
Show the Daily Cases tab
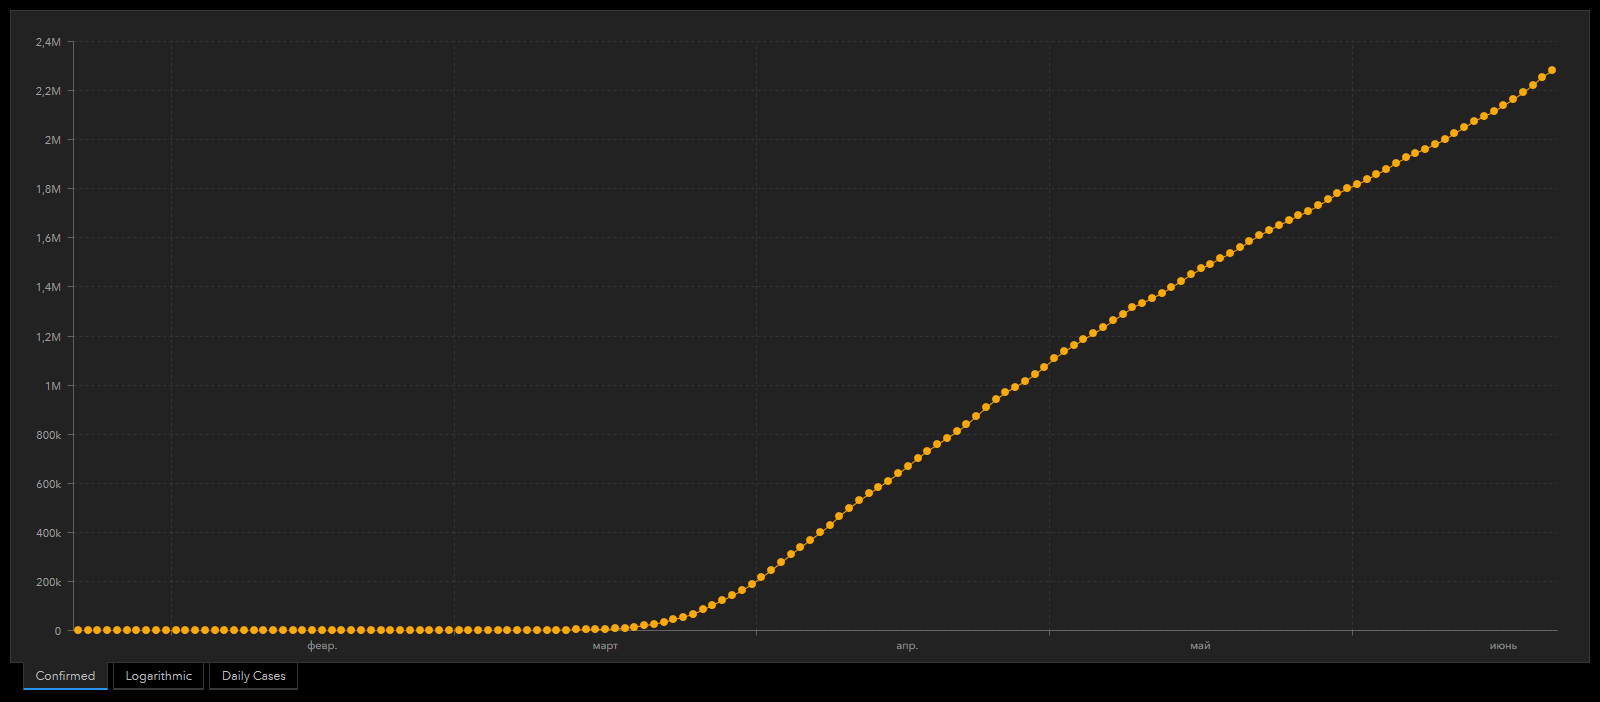click(x=253, y=676)
